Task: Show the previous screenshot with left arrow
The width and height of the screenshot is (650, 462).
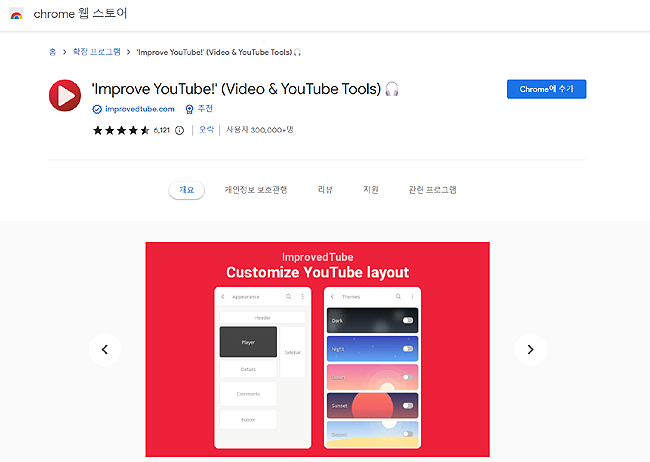Action: click(105, 350)
